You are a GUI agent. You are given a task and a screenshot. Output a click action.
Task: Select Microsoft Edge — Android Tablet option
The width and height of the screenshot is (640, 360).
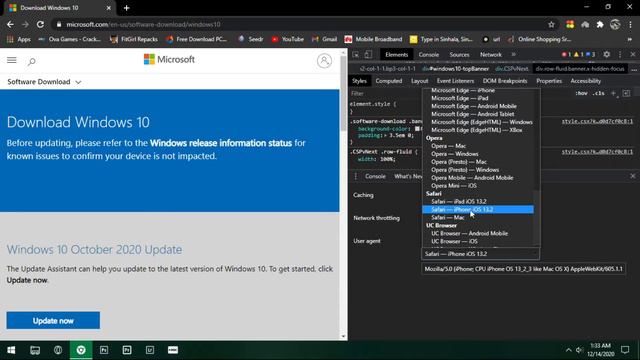tap(478, 114)
